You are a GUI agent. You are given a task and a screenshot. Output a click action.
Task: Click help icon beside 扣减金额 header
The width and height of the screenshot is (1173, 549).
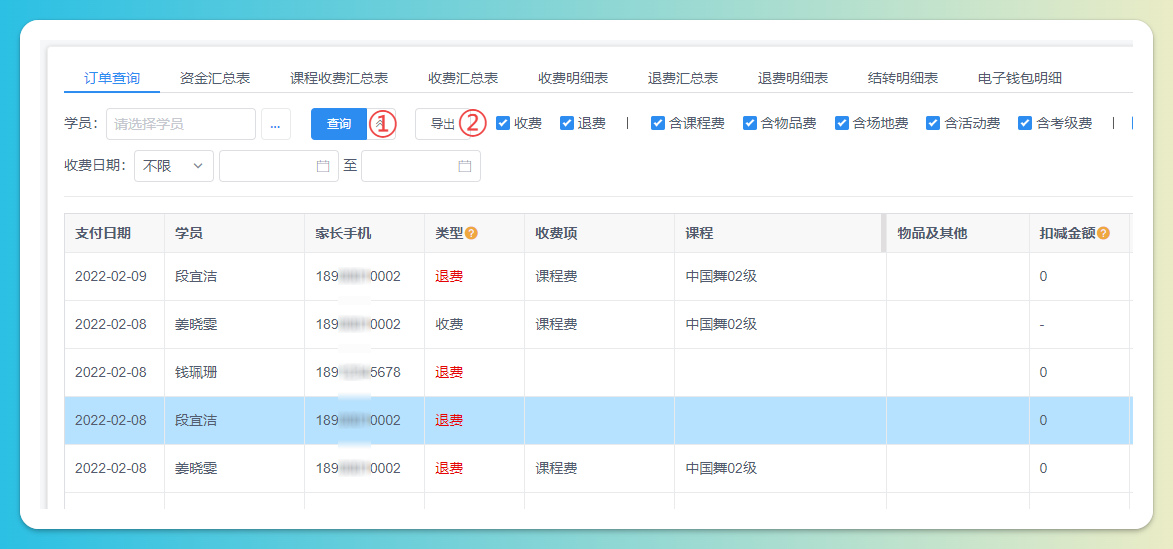1103,233
